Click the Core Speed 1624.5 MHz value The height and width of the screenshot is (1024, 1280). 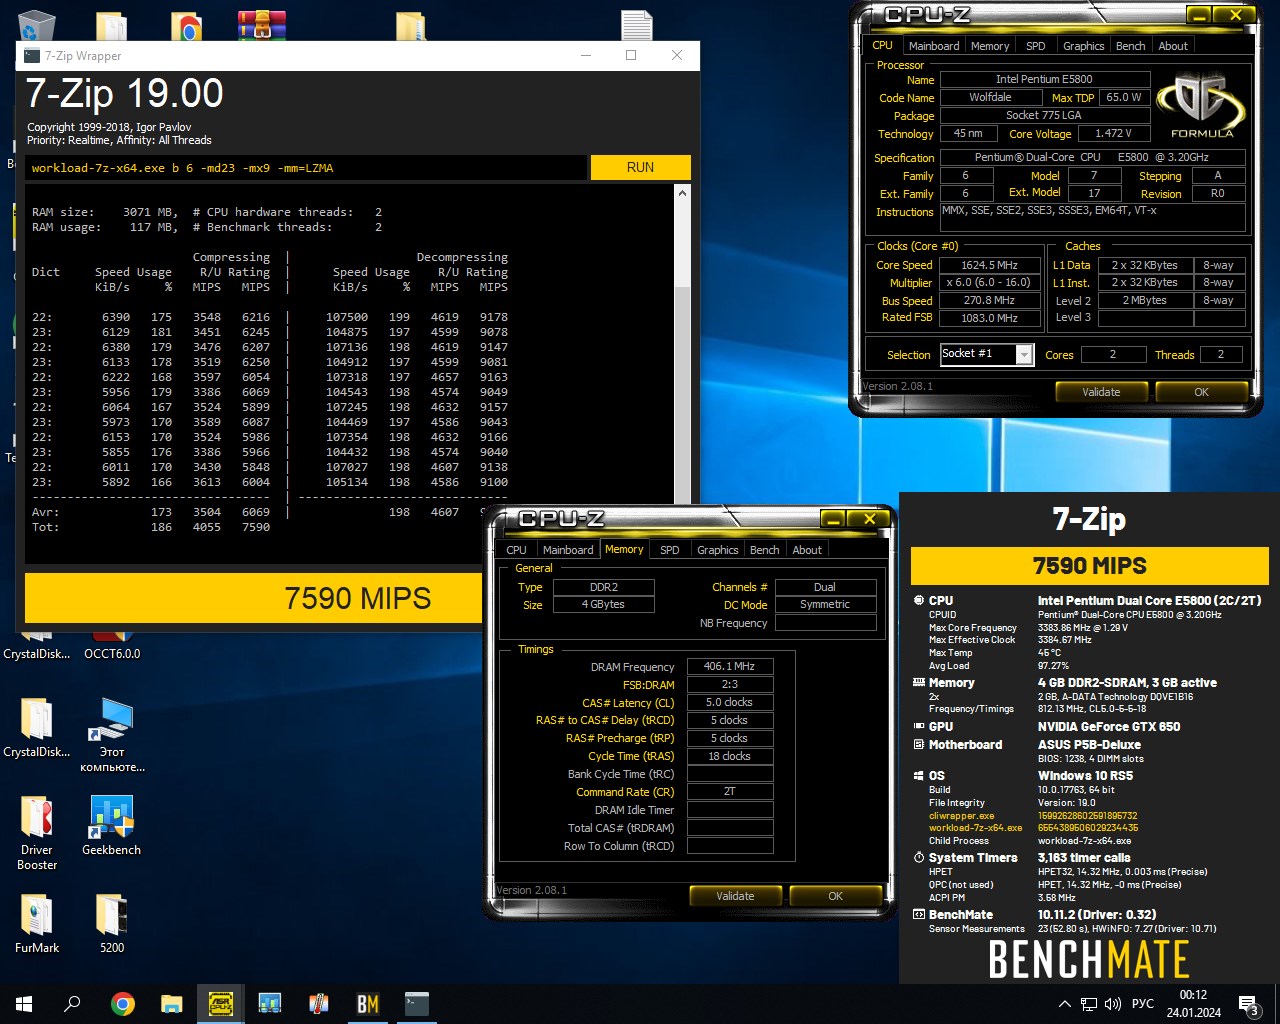(989, 265)
